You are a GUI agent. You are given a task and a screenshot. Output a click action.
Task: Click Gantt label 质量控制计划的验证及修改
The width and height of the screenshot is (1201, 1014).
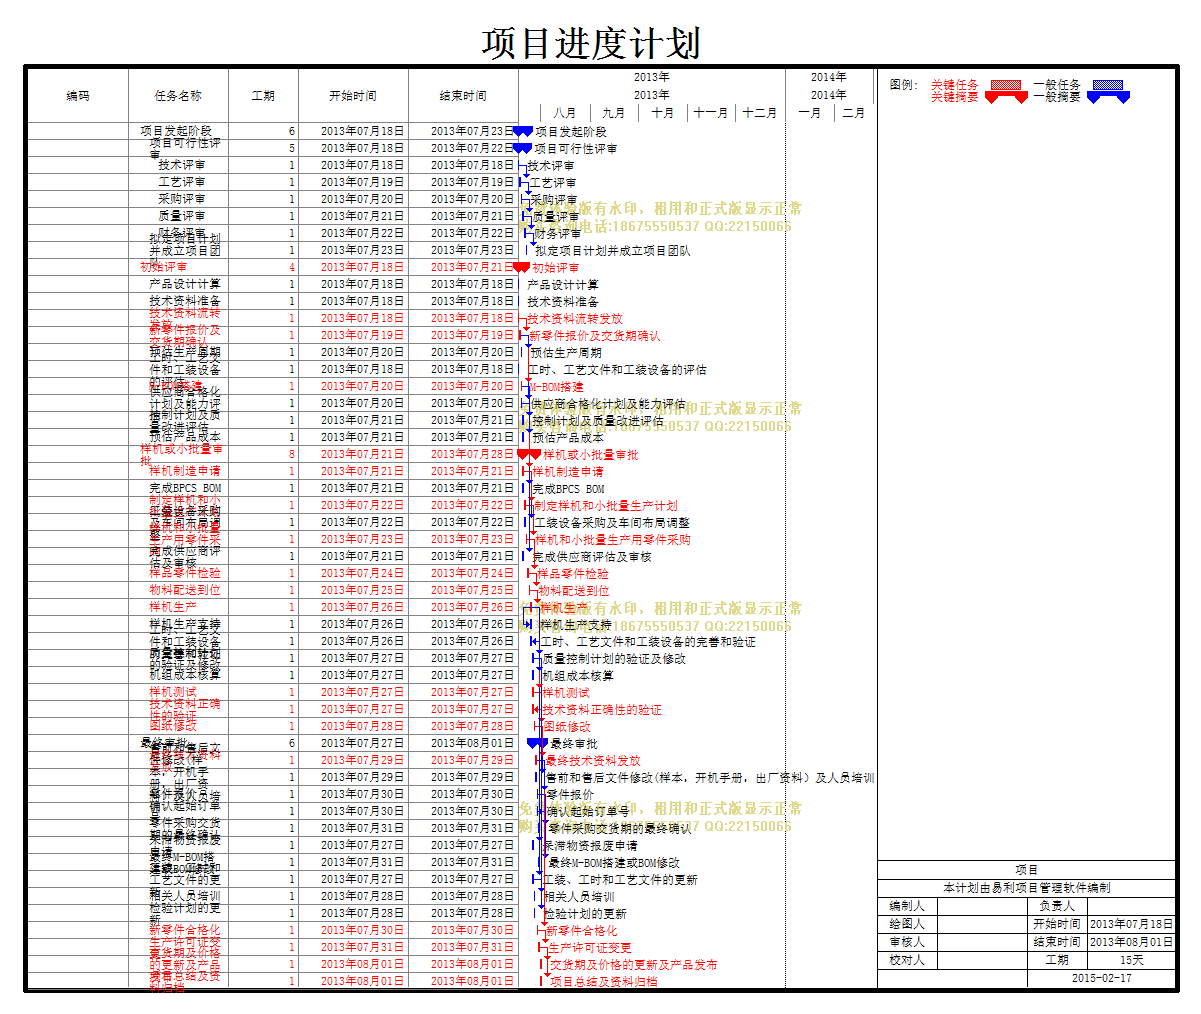[x=615, y=659]
